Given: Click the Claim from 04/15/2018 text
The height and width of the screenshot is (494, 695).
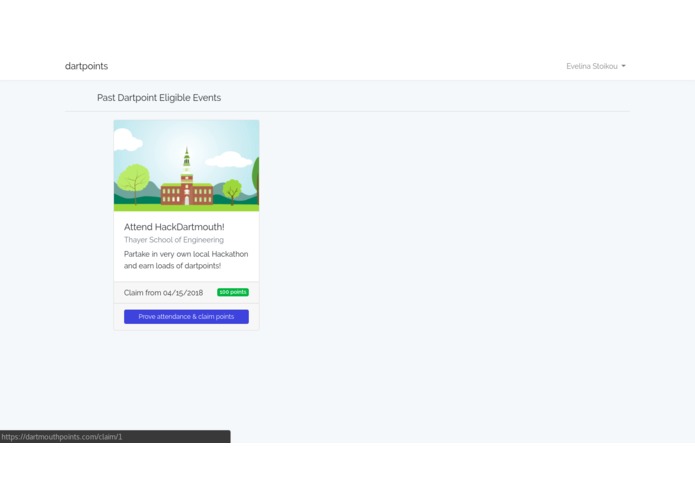Looking at the screenshot, I should pyautogui.click(x=164, y=293).
